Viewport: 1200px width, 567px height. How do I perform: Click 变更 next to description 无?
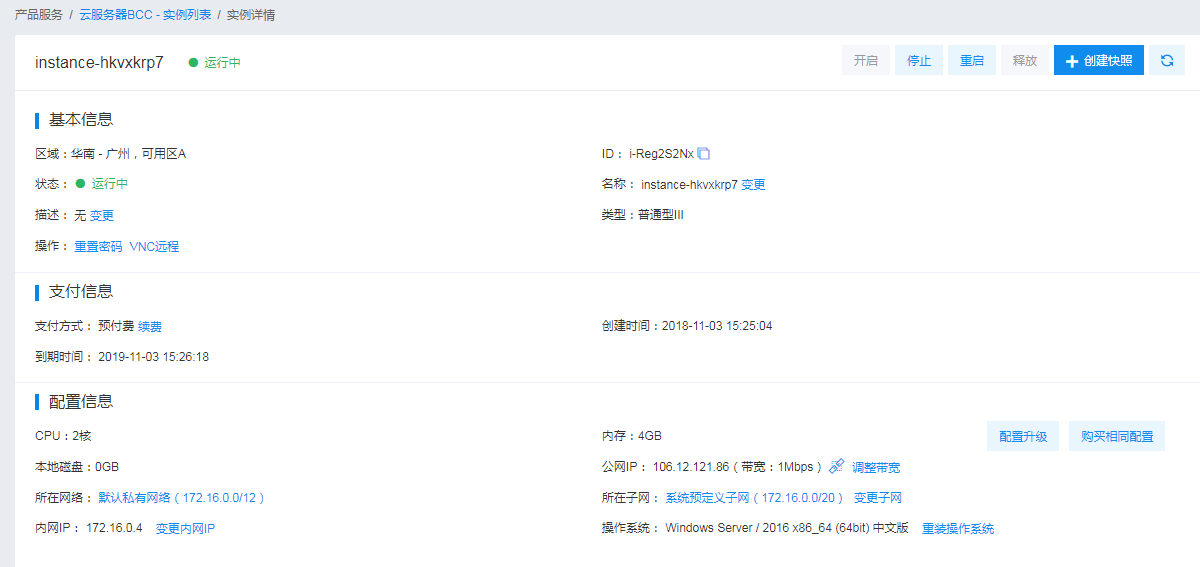tap(102, 216)
